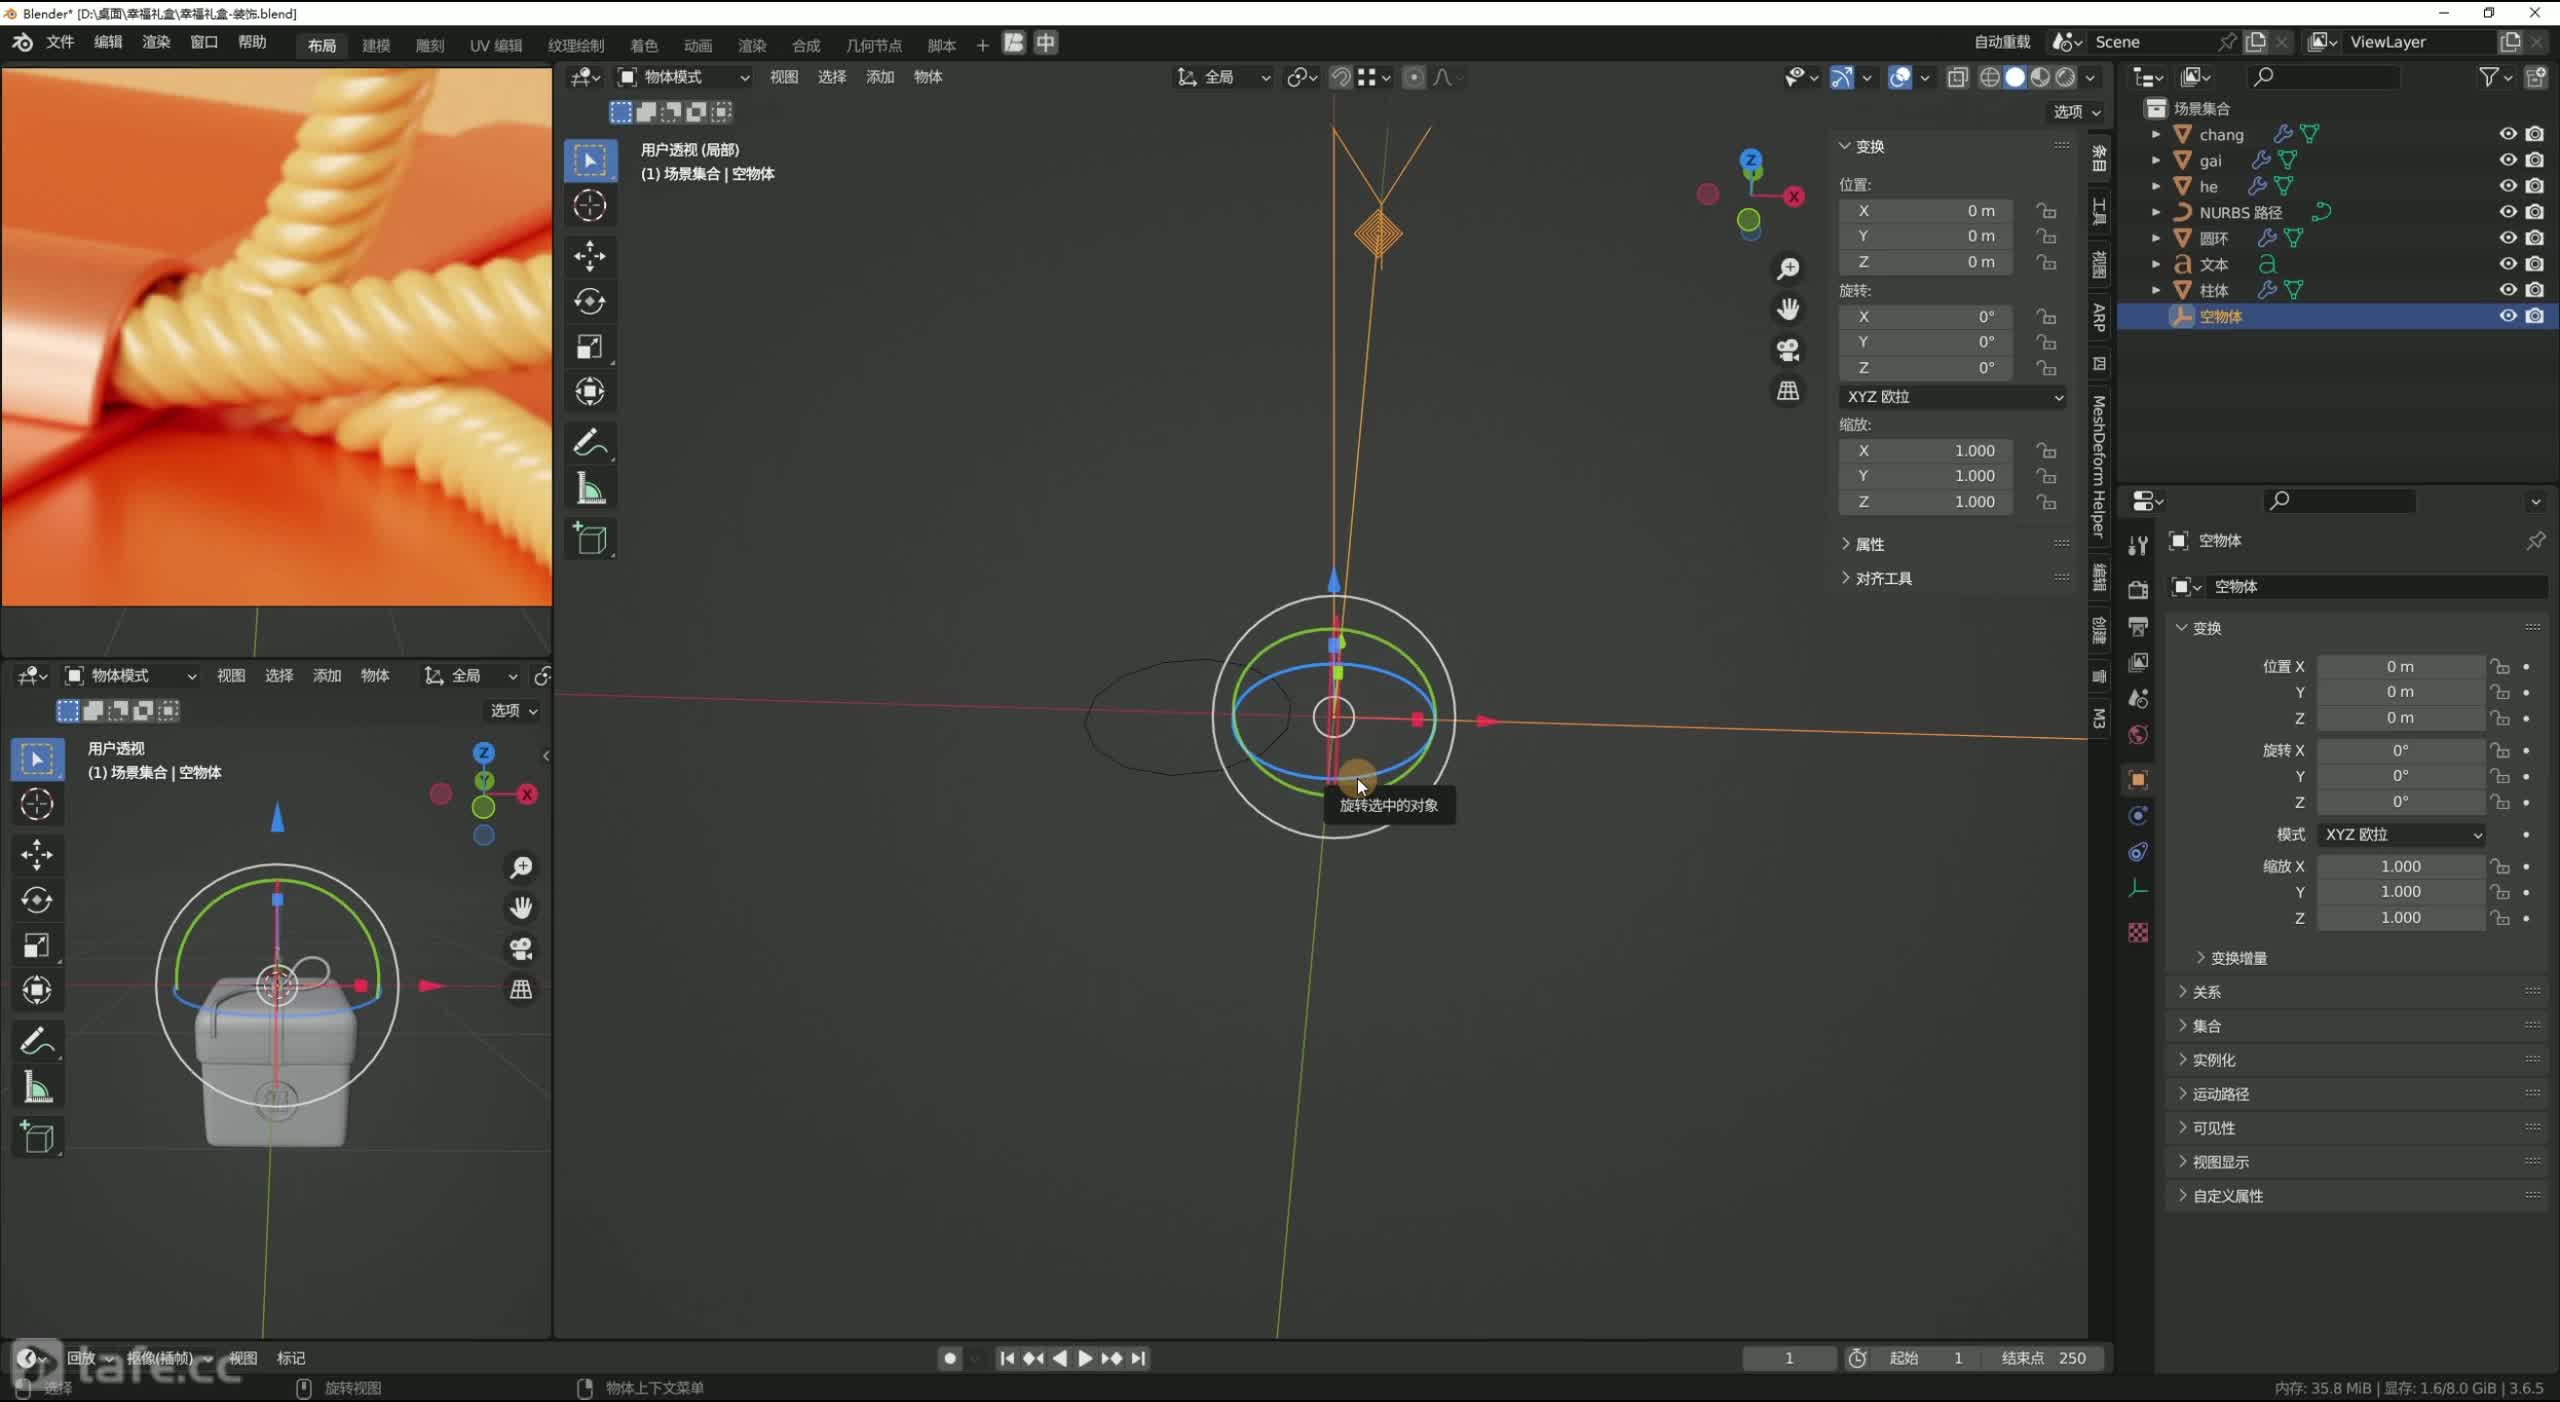Click the Blender logo menu icon
2560x1402 pixels.
pyautogui.click(x=22, y=42)
